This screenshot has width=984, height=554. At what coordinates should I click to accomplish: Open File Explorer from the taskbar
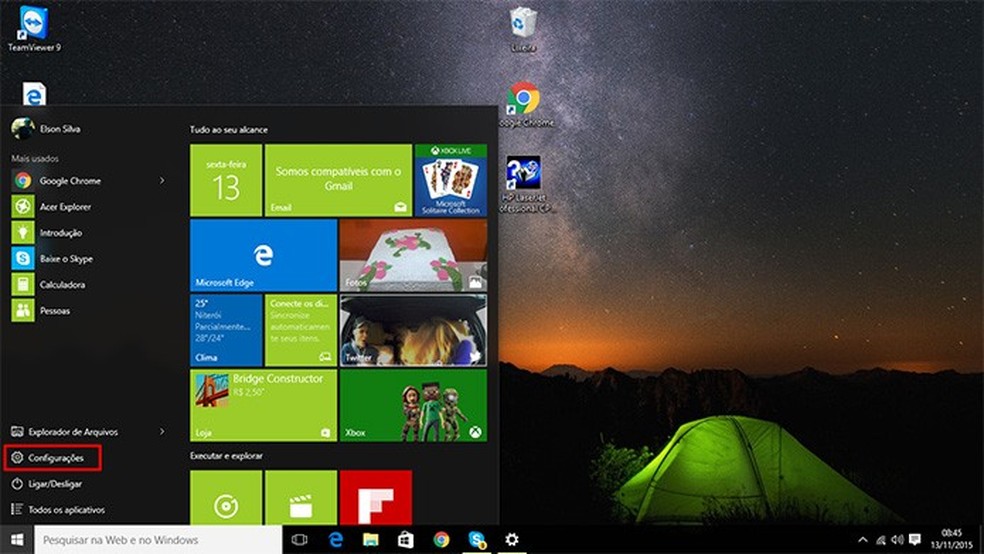pyautogui.click(x=371, y=540)
